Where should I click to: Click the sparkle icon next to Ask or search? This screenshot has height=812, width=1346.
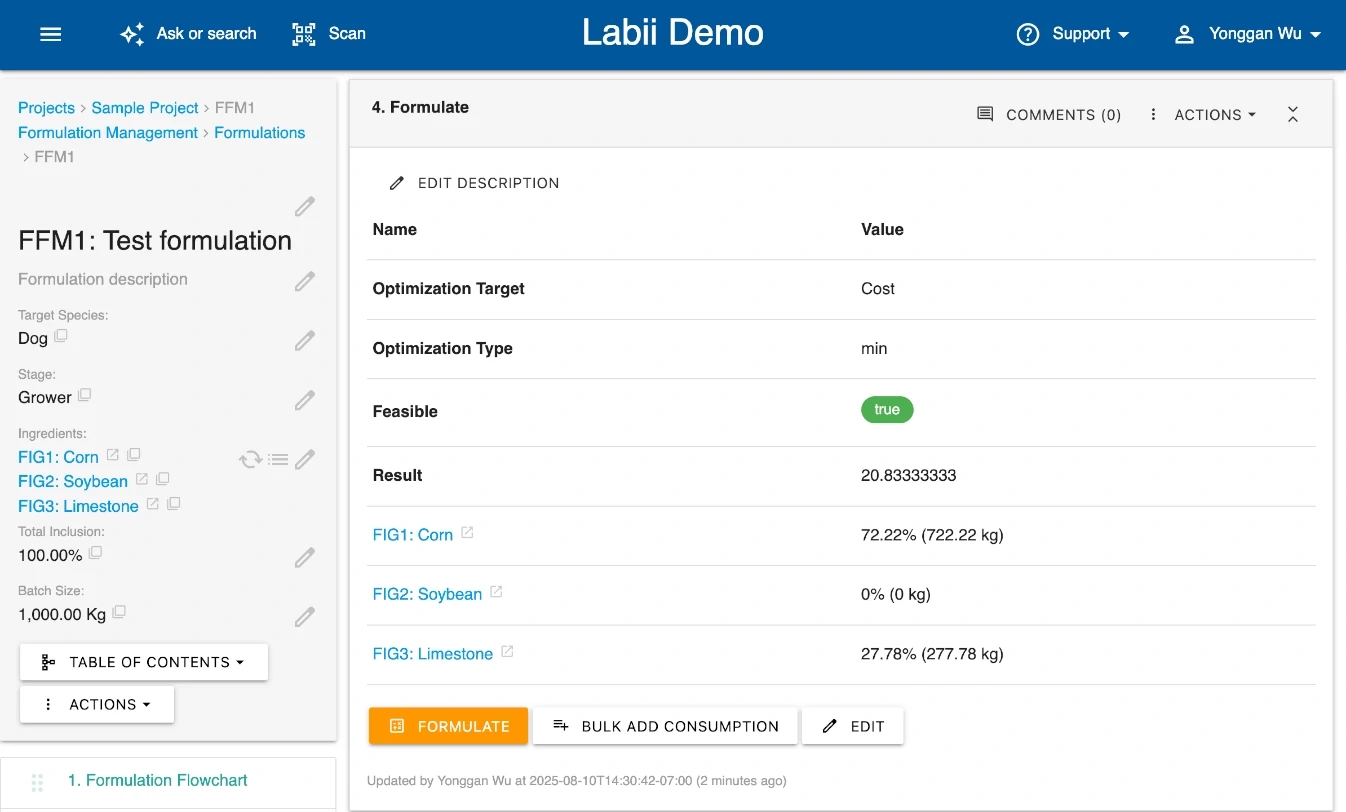tap(131, 33)
